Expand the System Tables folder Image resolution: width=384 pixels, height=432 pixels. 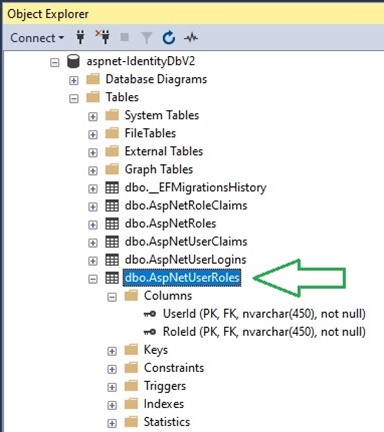[x=93, y=116]
